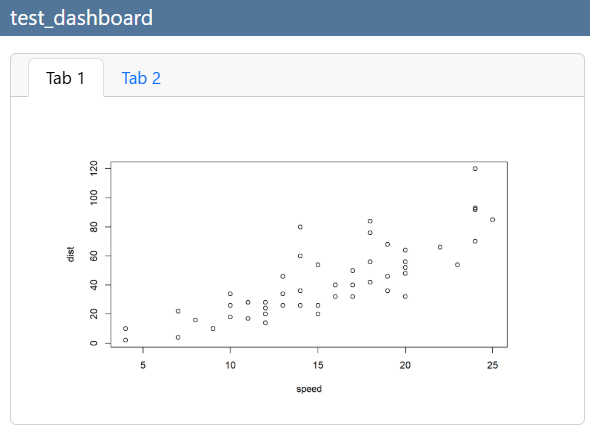
Task: Click the x-axis tick label 5
Action: [x=143, y=365]
